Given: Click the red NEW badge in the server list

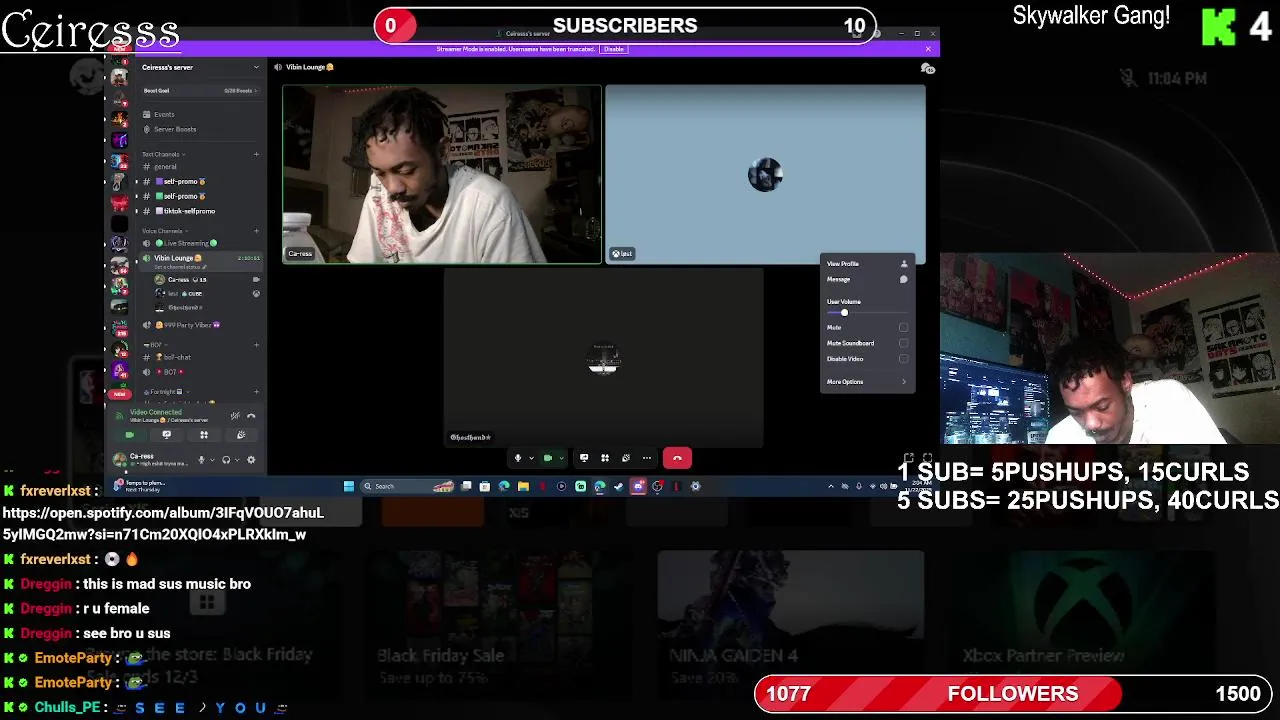Looking at the screenshot, I should [119, 394].
